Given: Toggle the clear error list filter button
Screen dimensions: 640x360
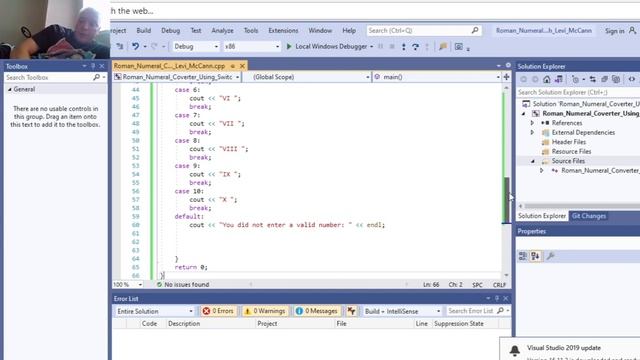Looking at the screenshot, I should click(351, 311).
